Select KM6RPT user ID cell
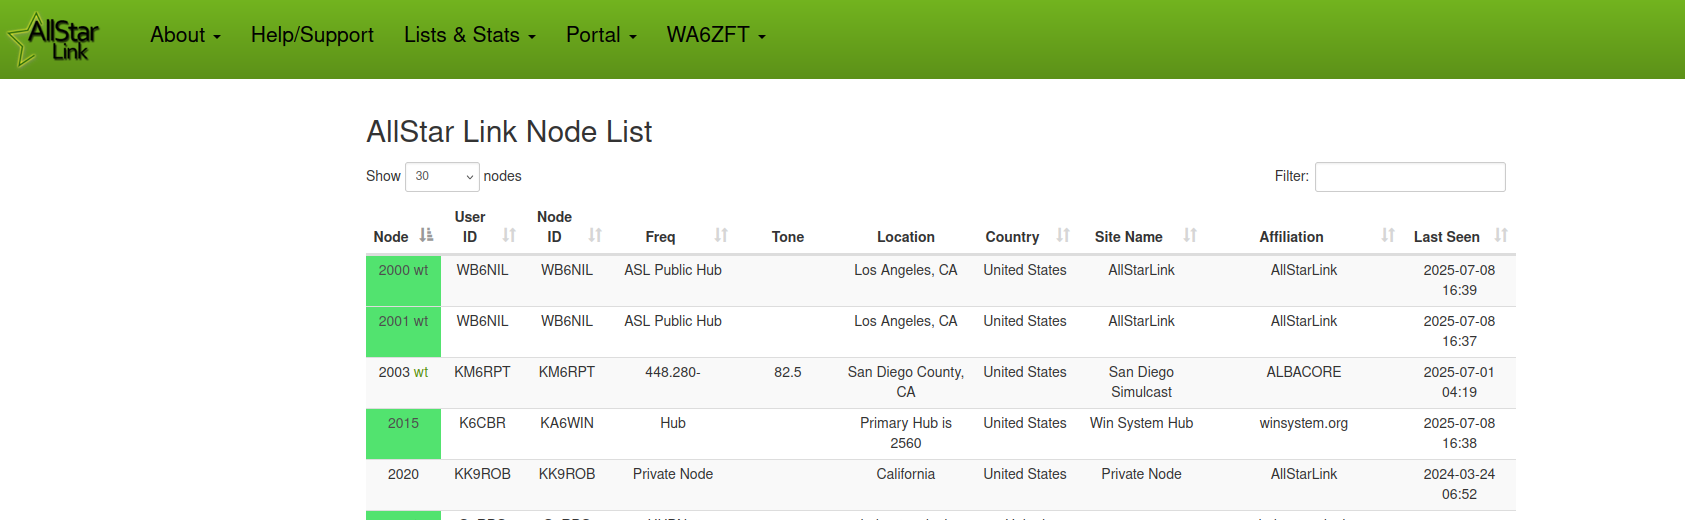Viewport: 1685px width, 520px height. (482, 372)
